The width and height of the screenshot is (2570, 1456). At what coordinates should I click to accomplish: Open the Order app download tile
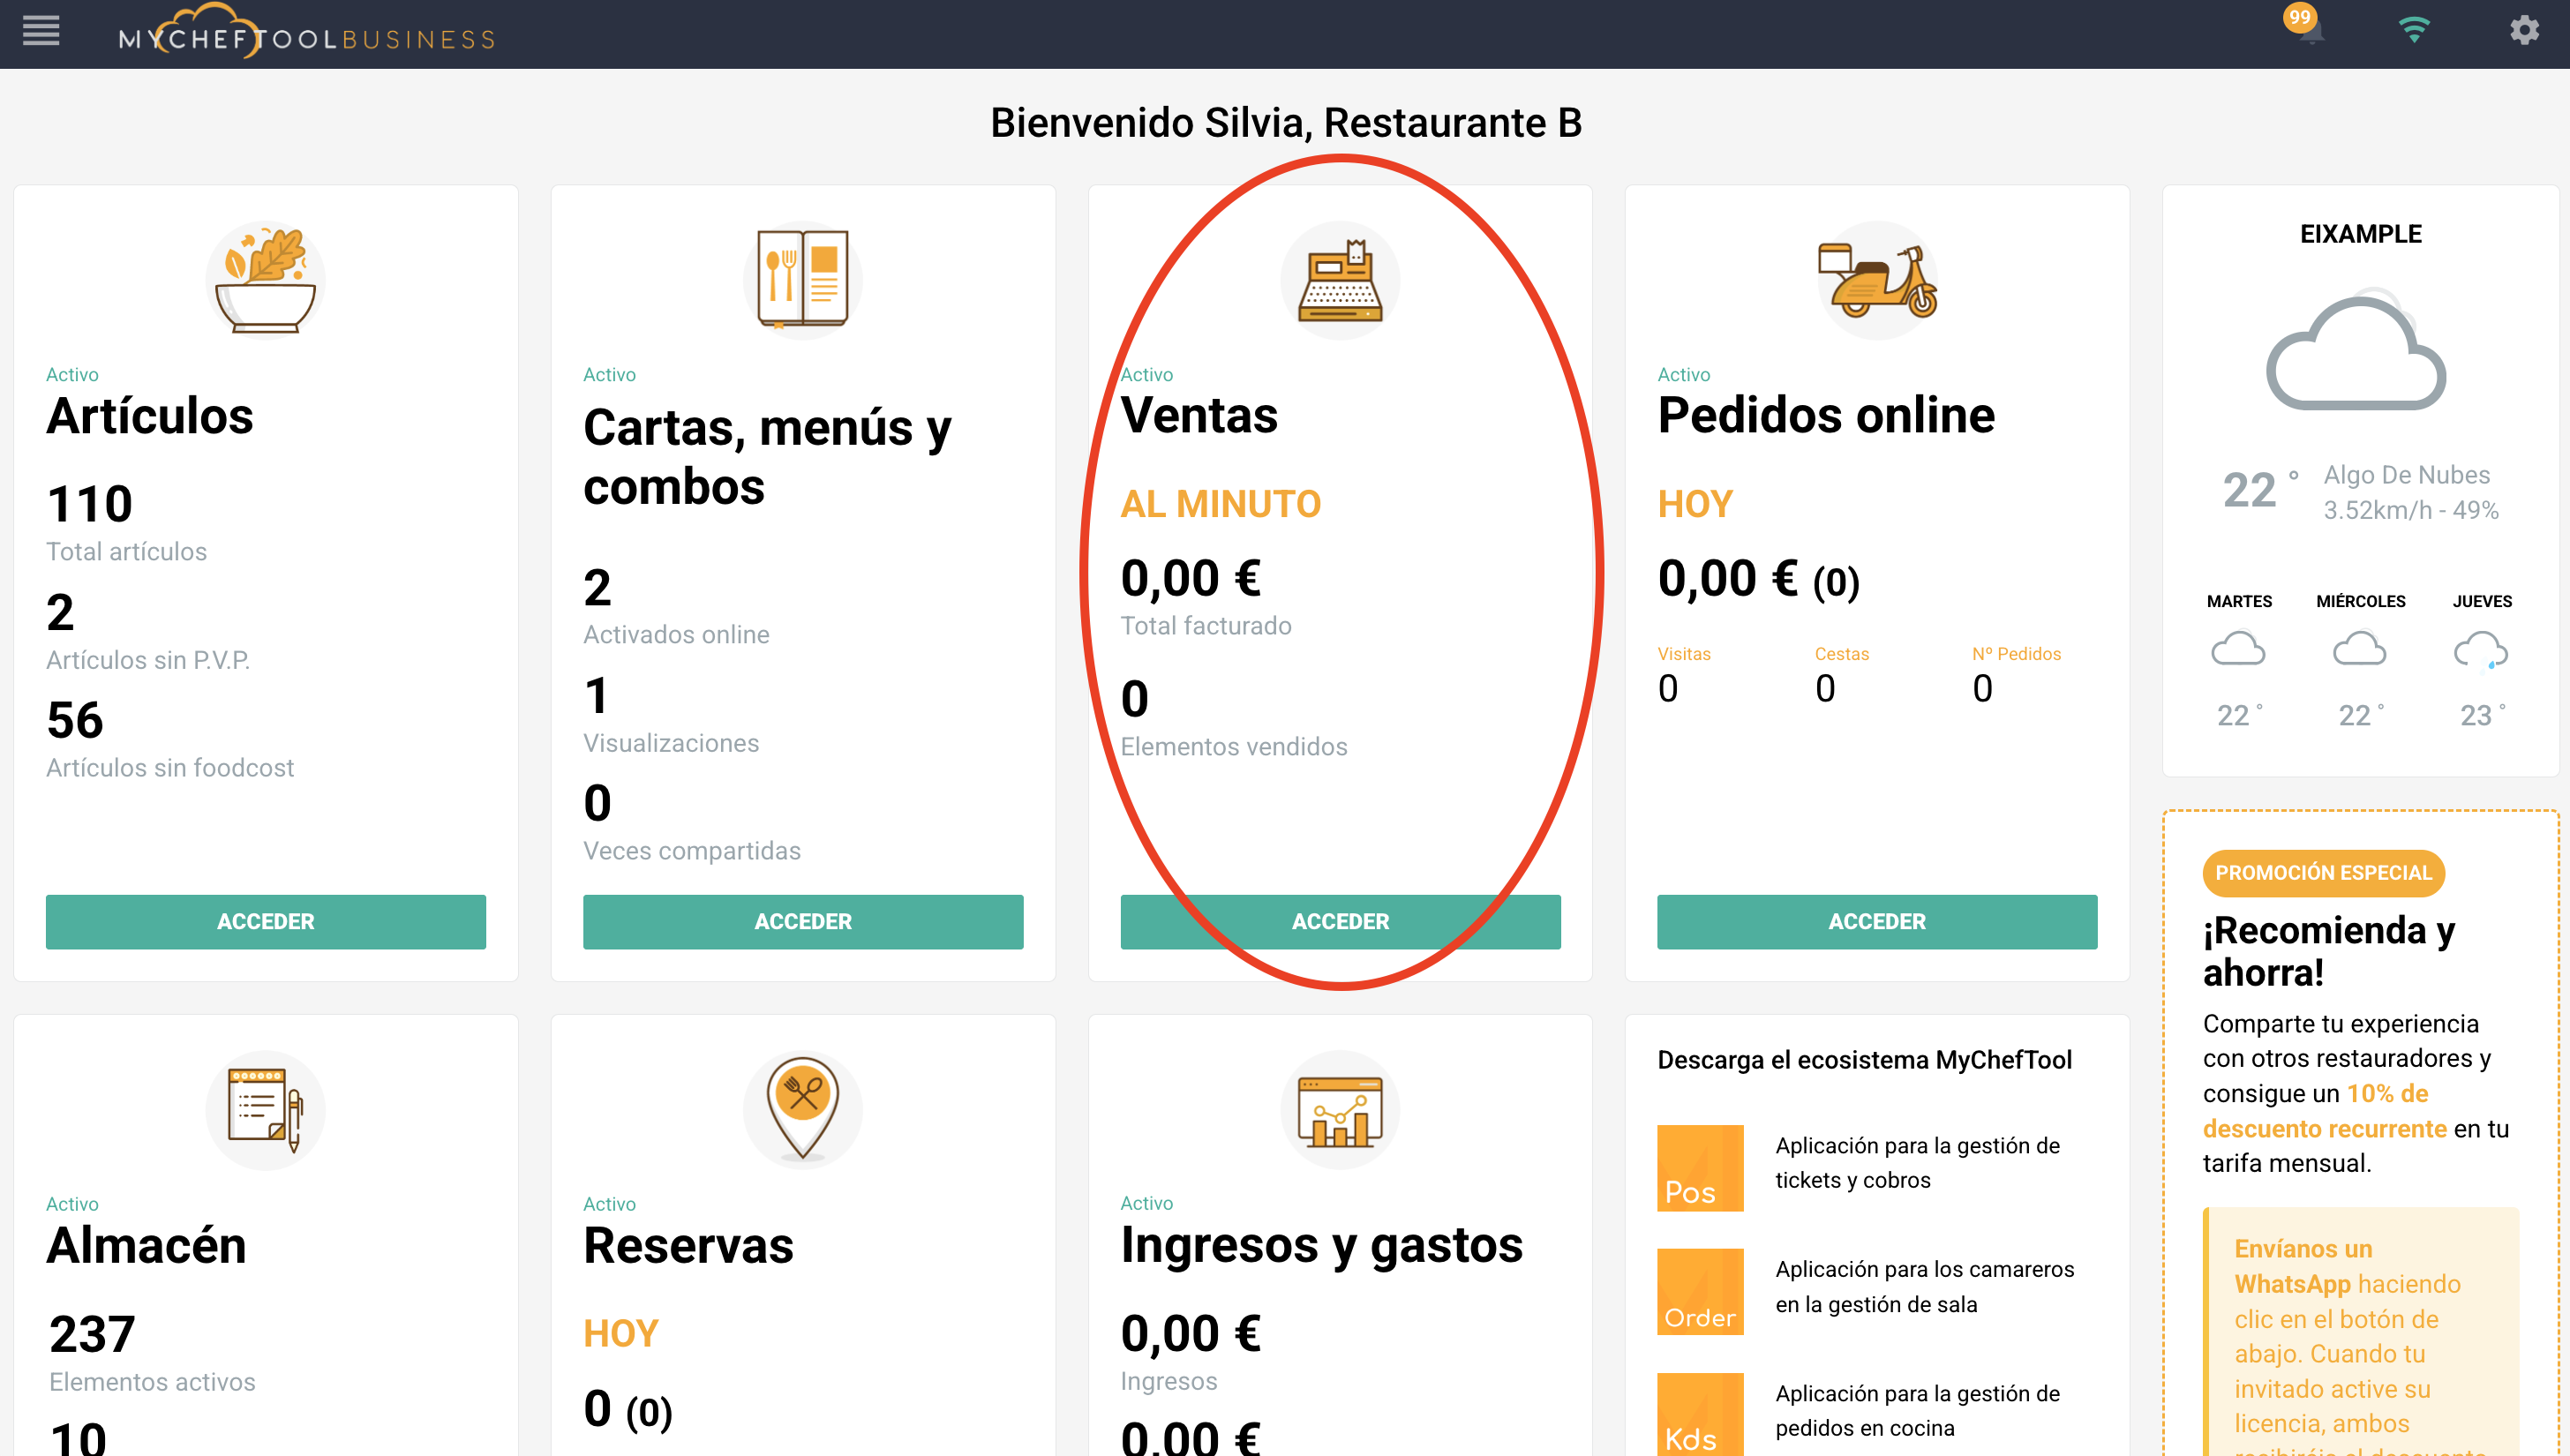(x=1700, y=1292)
